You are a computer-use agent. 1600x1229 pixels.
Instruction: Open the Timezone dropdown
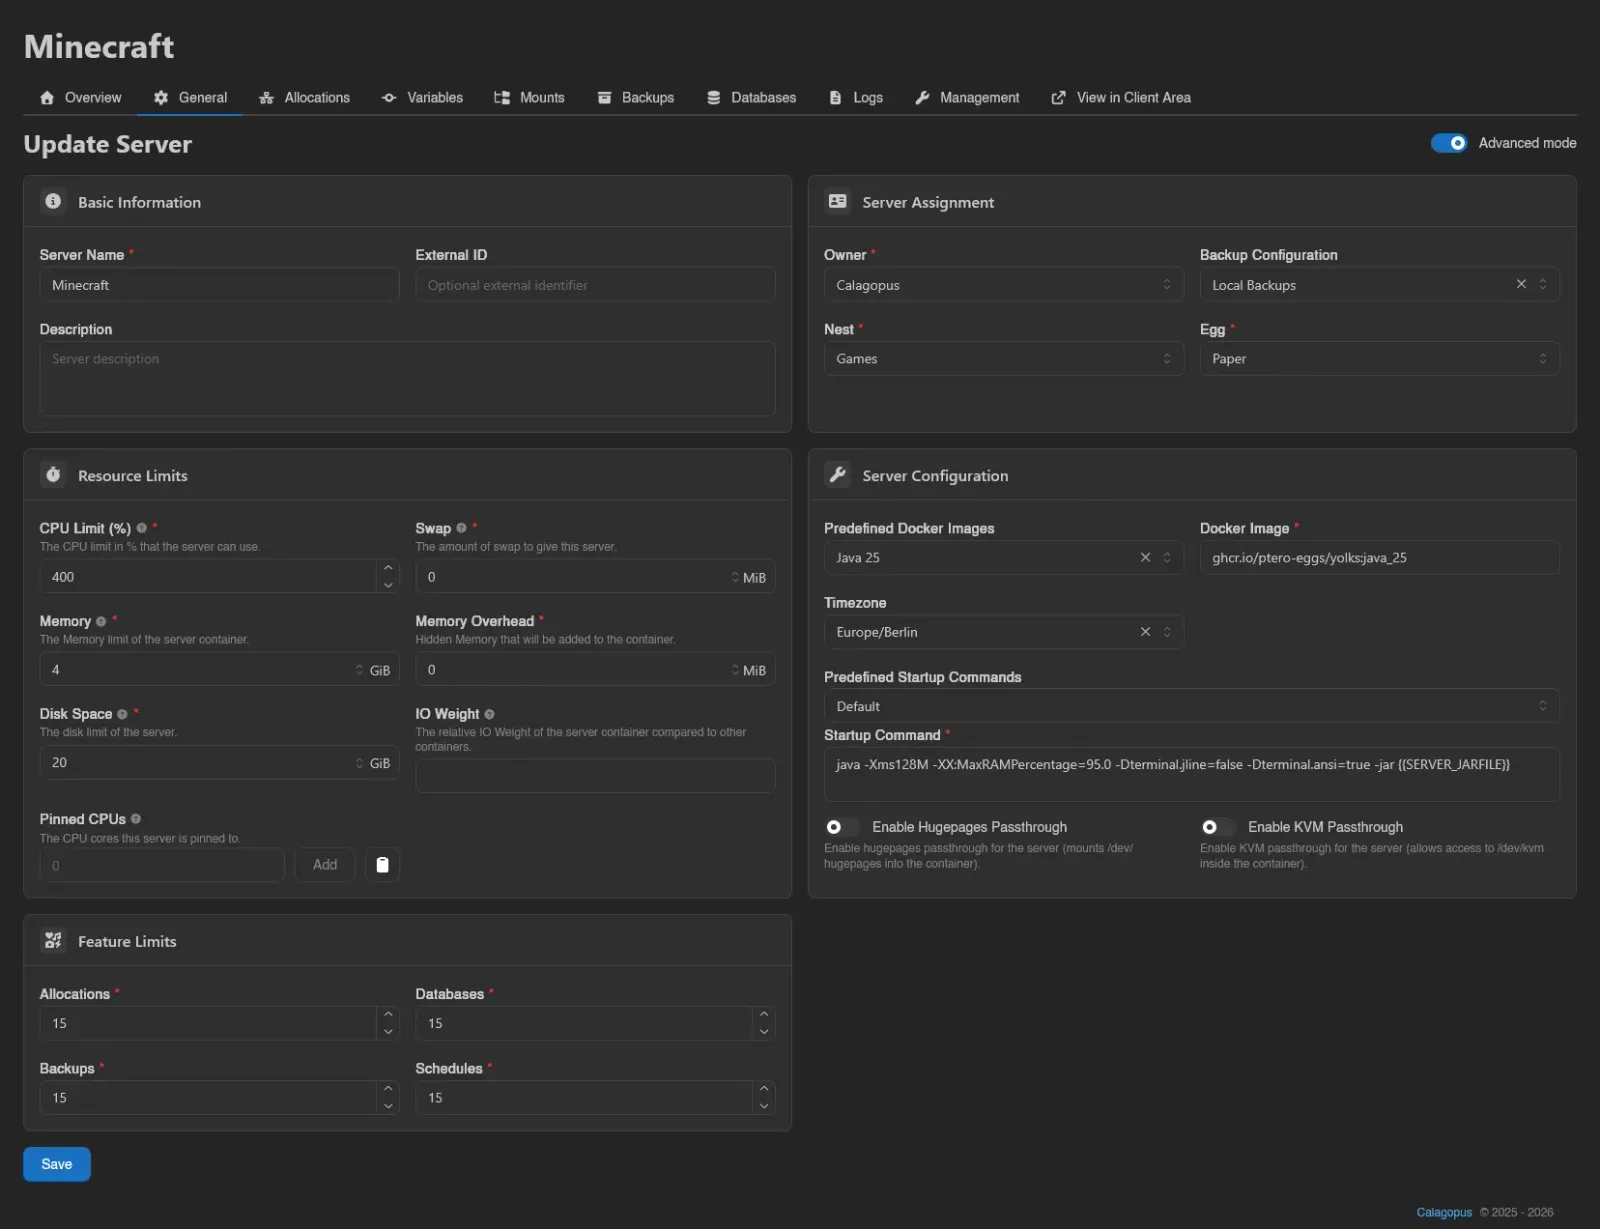click(1003, 632)
